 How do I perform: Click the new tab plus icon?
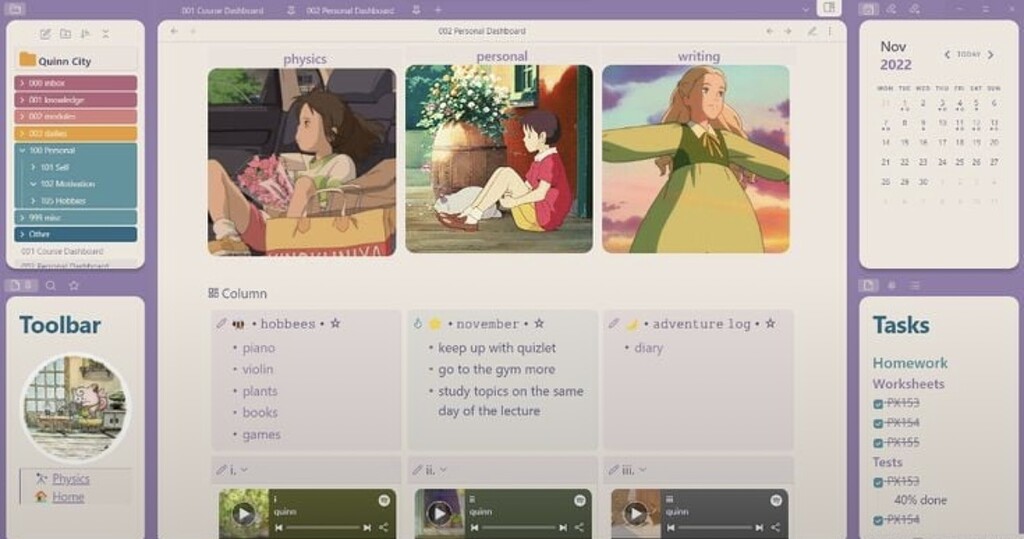pyautogui.click(x=438, y=10)
